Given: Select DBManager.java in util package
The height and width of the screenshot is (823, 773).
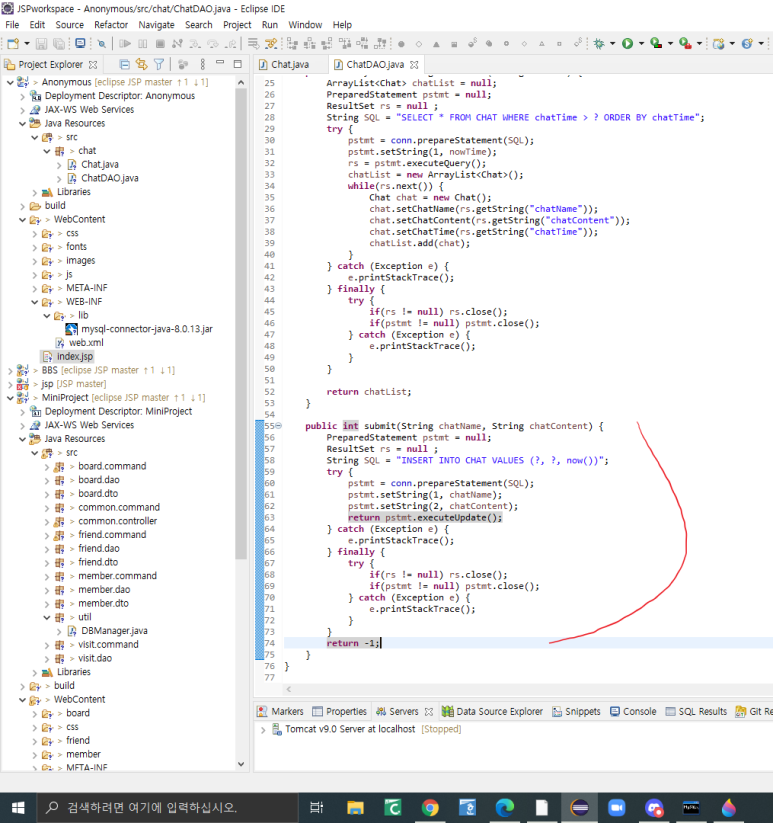Looking at the screenshot, I should tap(114, 631).
